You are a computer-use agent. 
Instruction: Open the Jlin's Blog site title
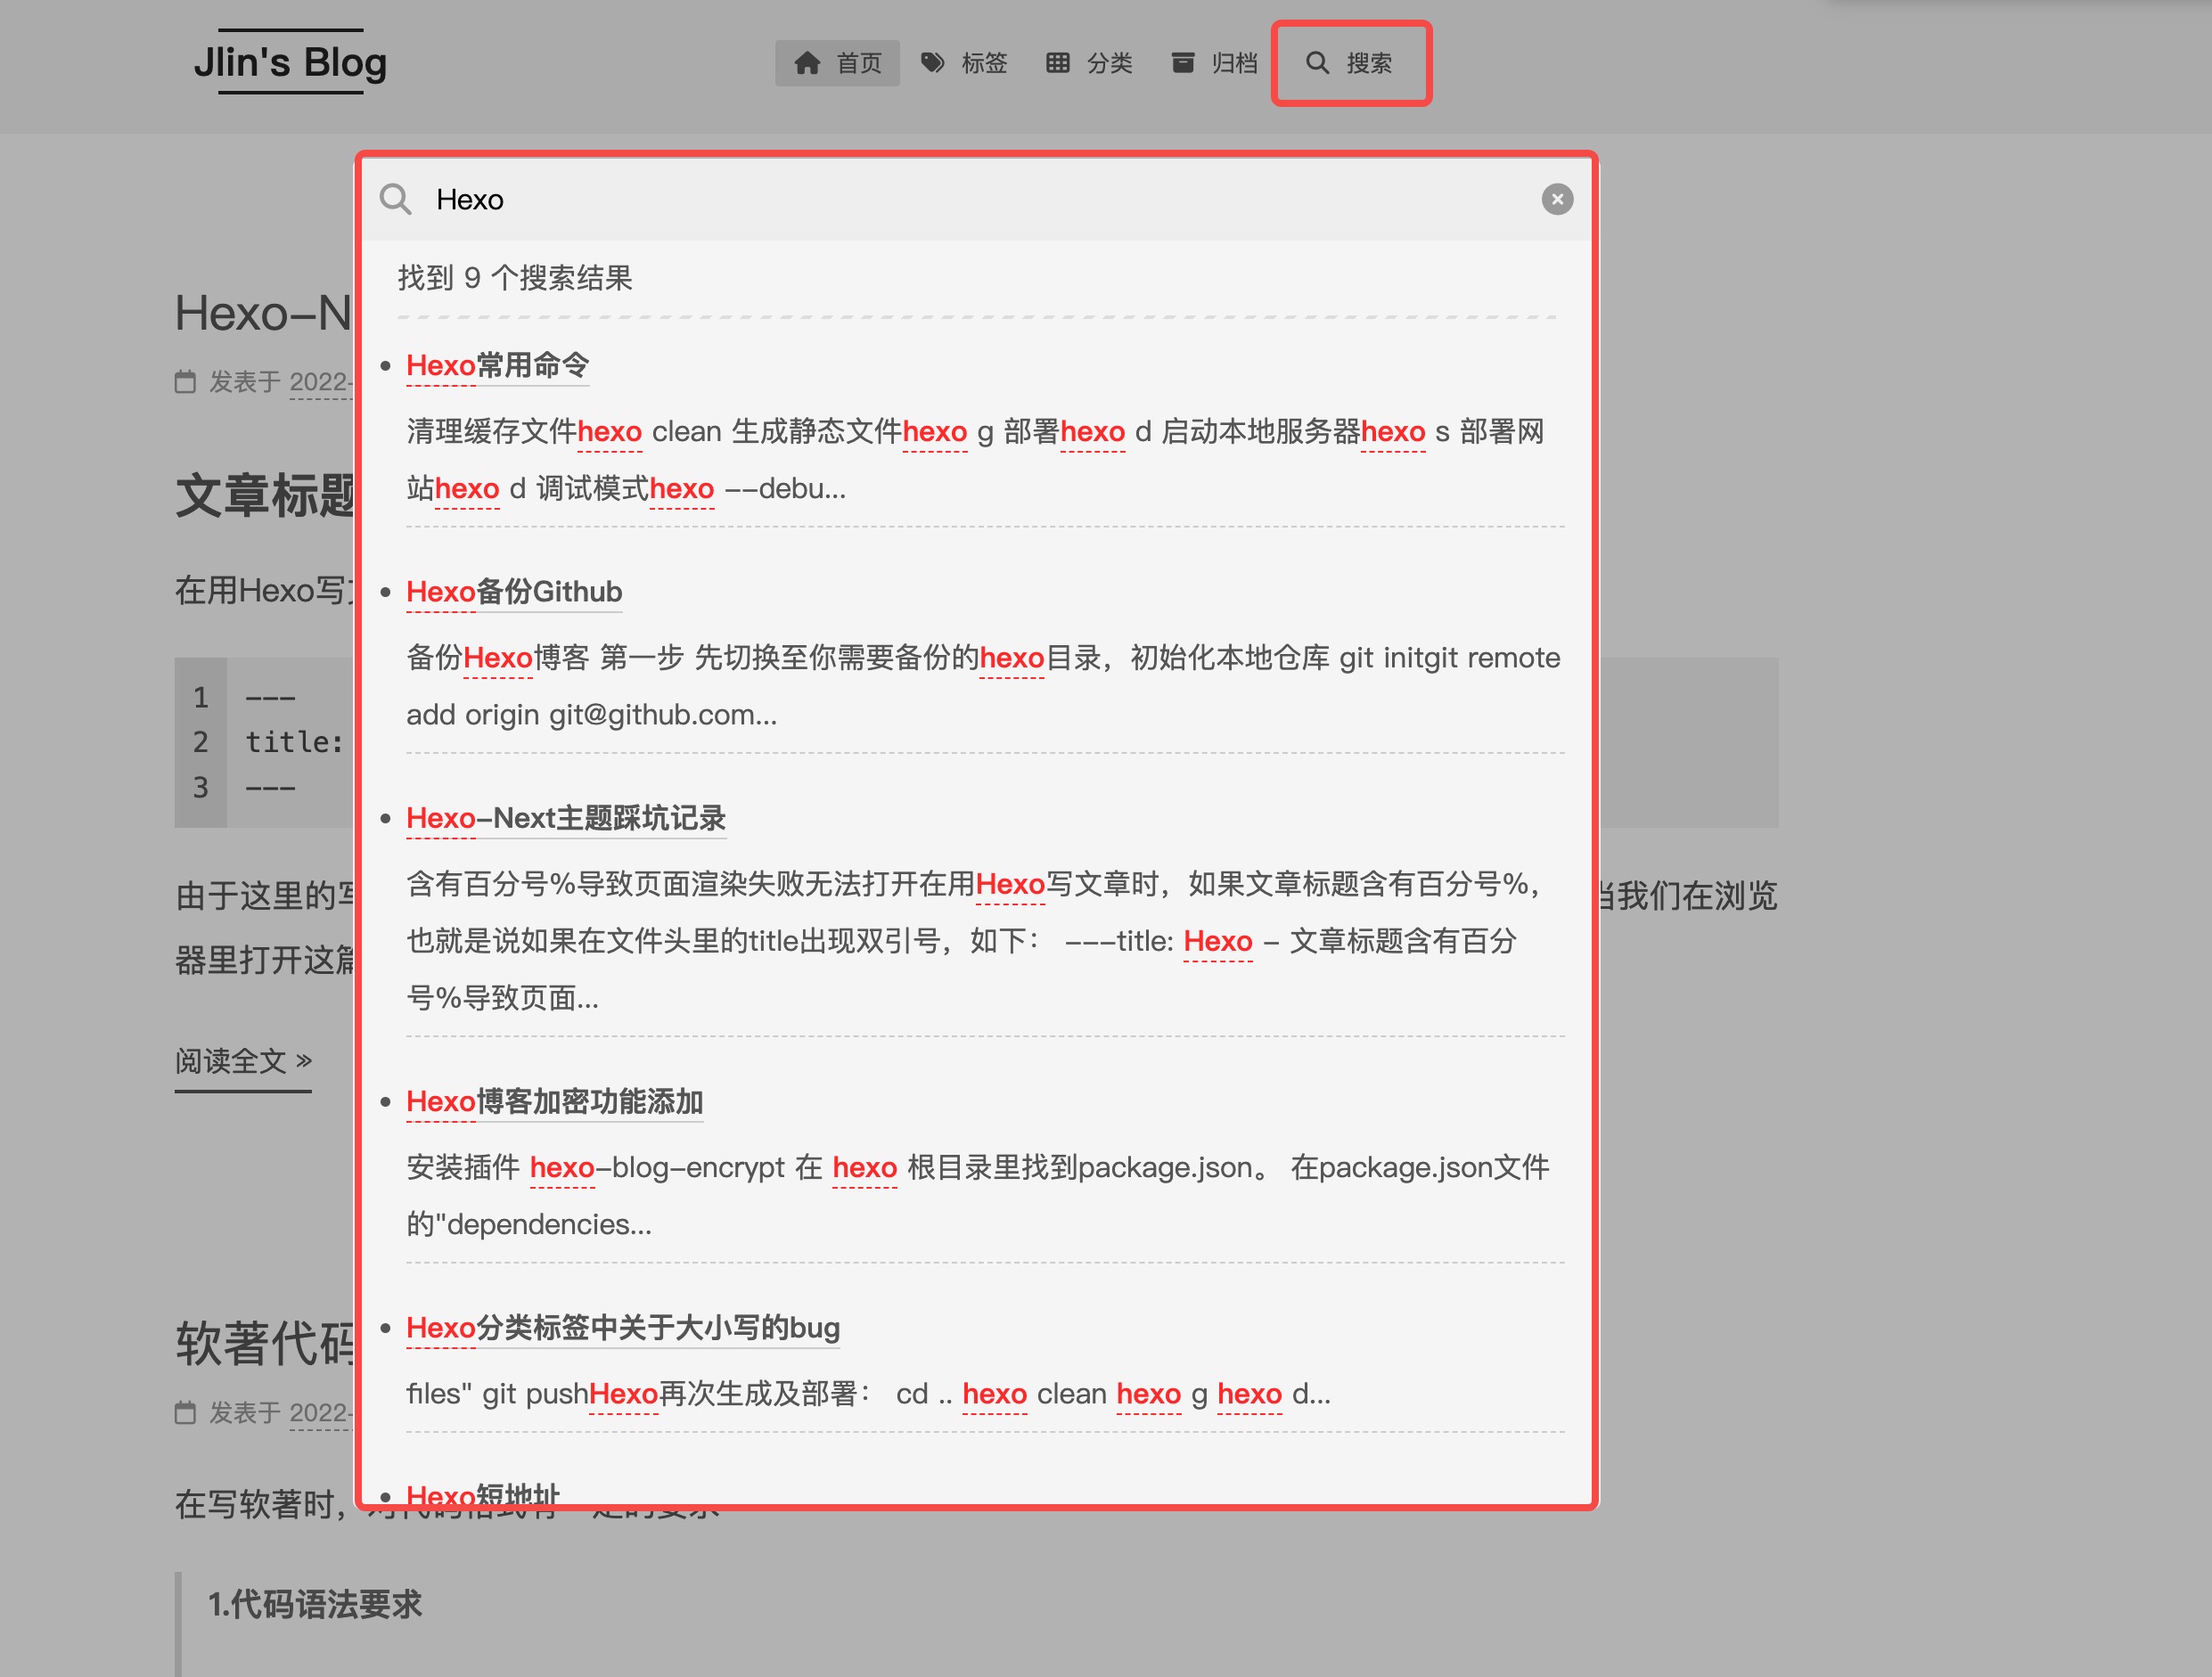[290, 62]
